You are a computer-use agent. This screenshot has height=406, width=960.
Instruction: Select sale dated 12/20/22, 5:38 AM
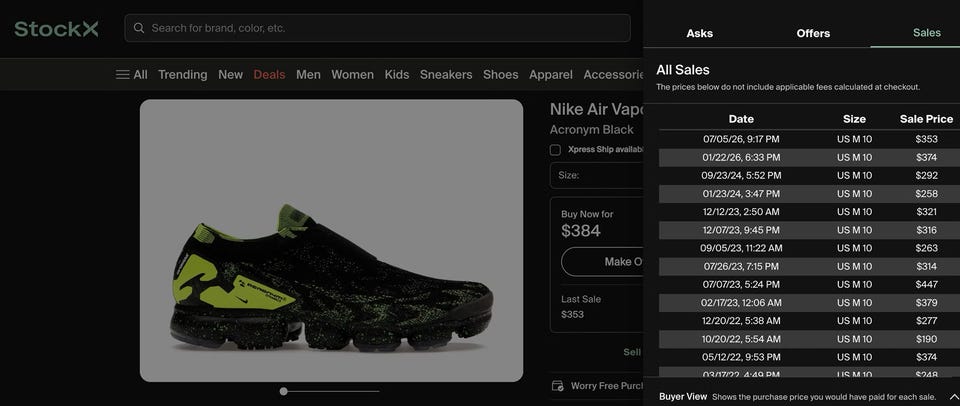809,320
